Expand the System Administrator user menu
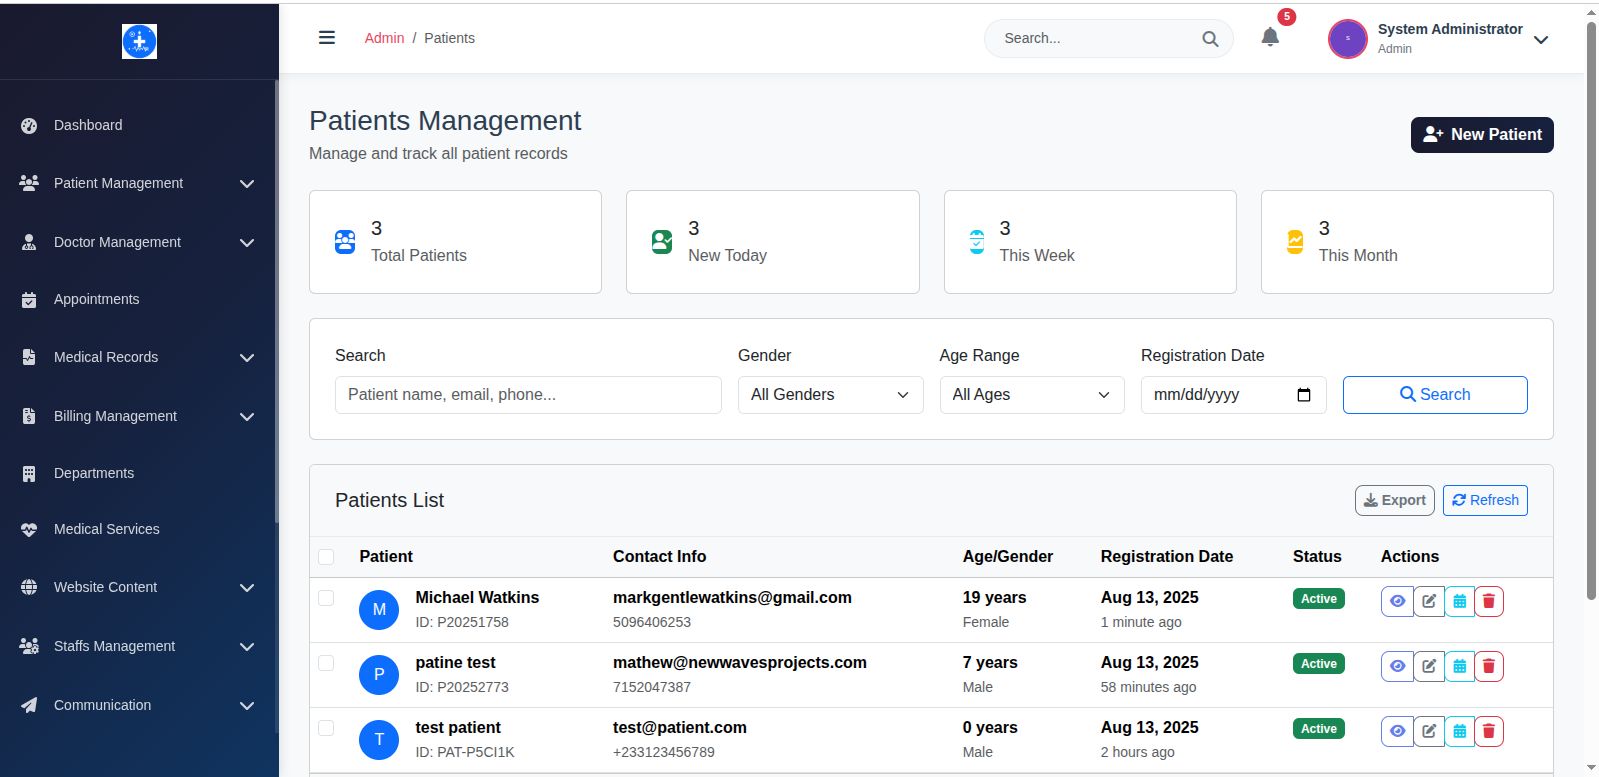The image size is (1599, 777). (x=1541, y=40)
